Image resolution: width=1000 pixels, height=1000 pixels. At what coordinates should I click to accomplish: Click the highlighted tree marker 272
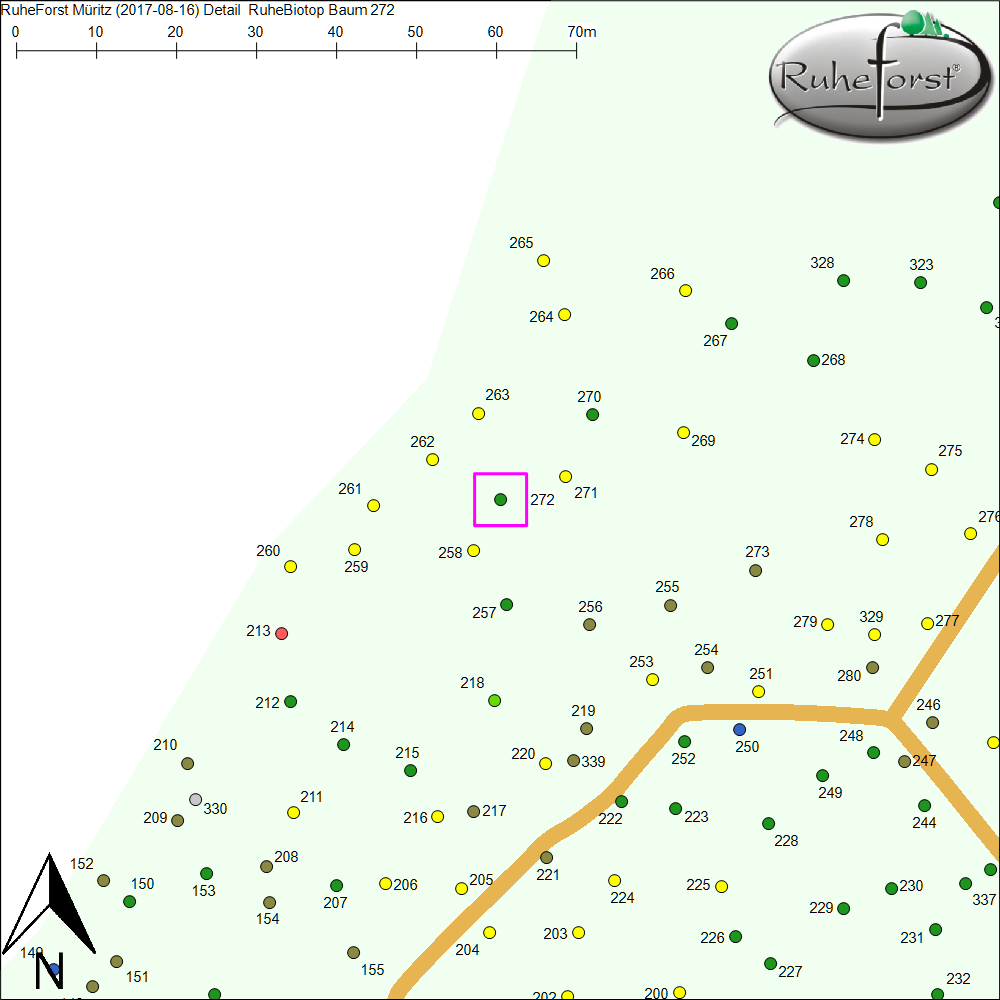coord(500,499)
